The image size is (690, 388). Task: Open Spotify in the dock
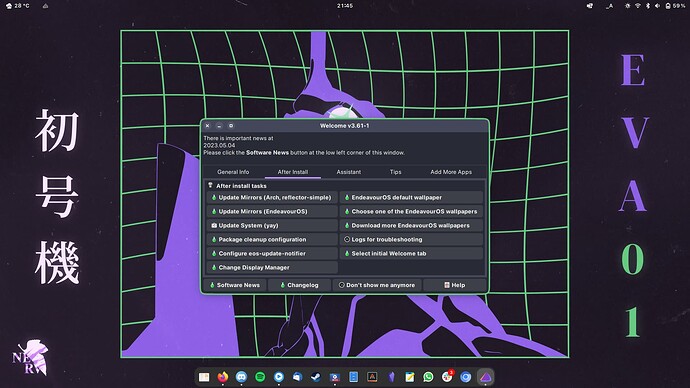tap(260, 377)
